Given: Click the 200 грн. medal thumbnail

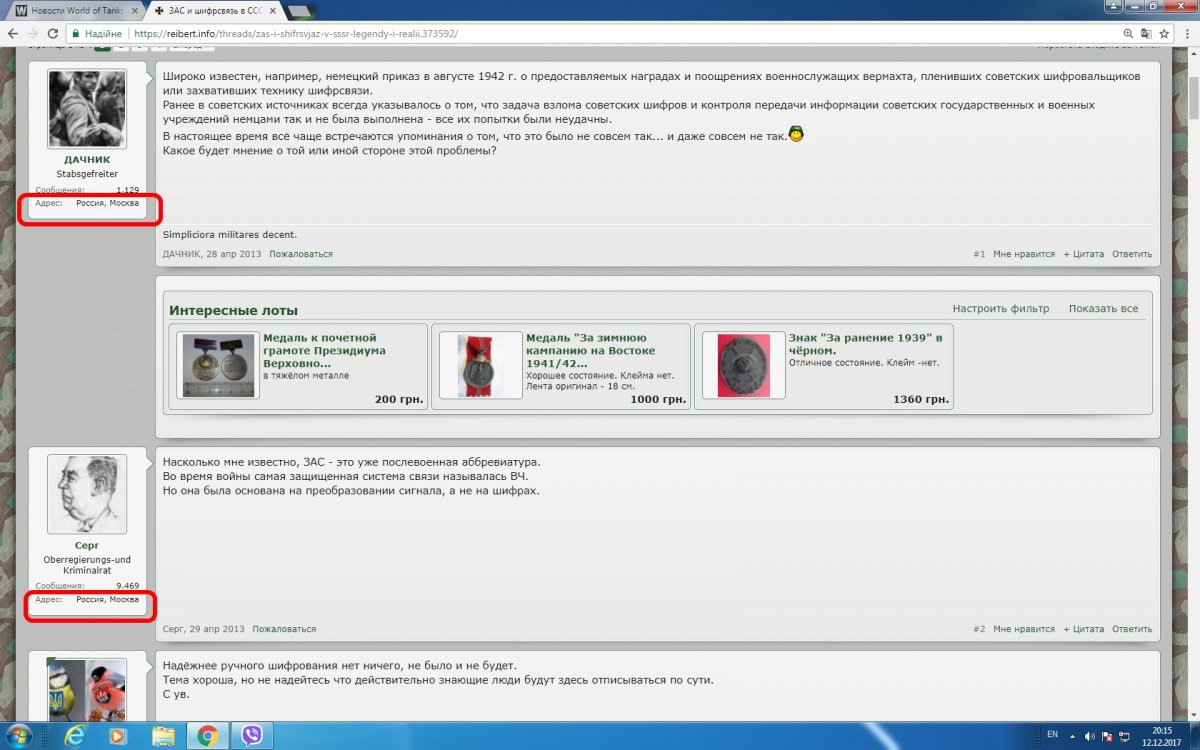Looking at the screenshot, I should click(218, 366).
